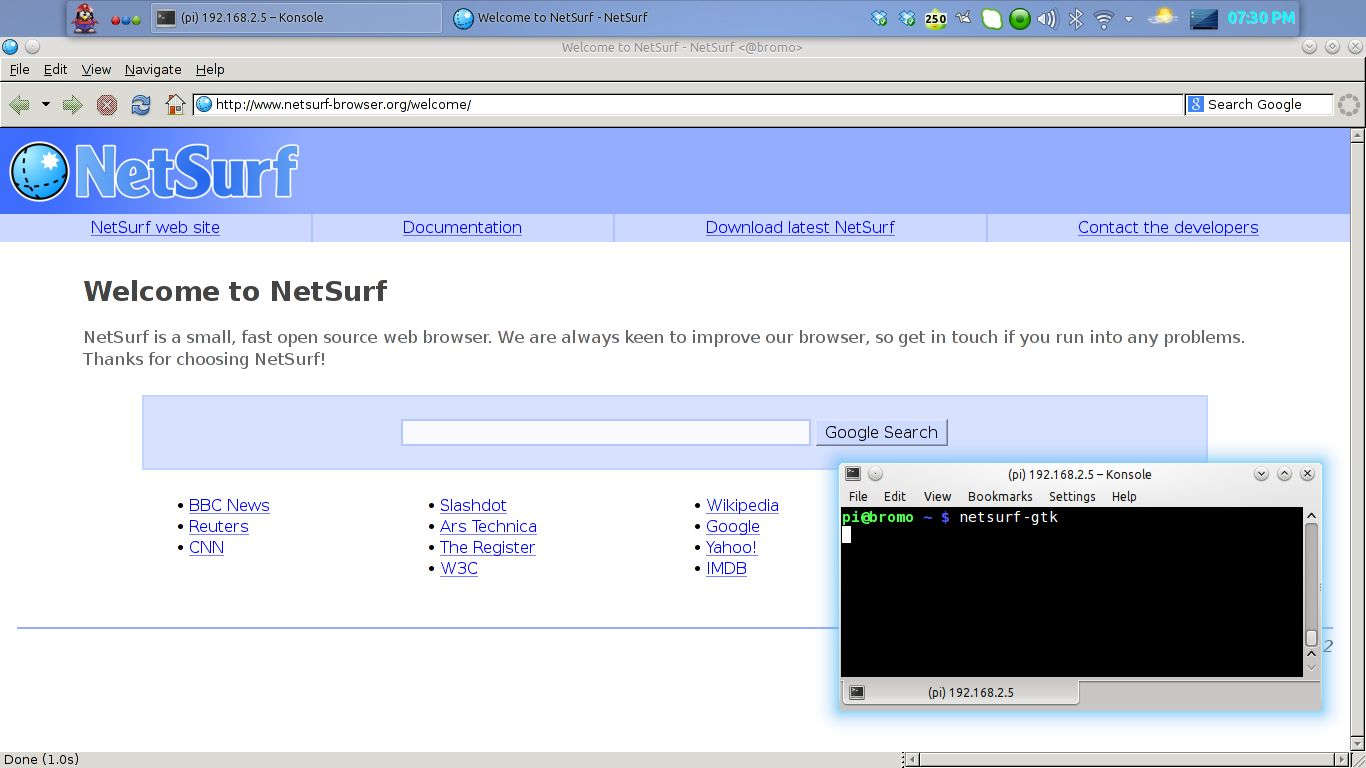The height and width of the screenshot is (768, 1366).
Task: Open Konsole Bookmarks menu
Action: click(1000, 496)
